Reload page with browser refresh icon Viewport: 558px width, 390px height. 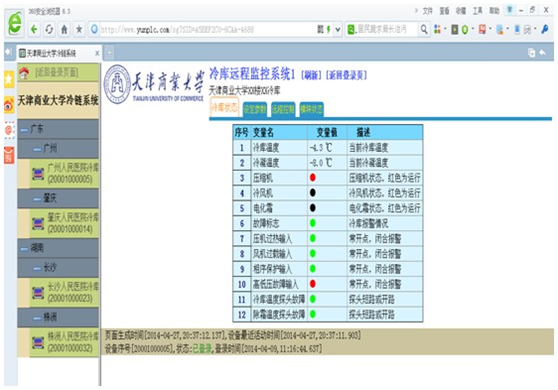point(49,30)
